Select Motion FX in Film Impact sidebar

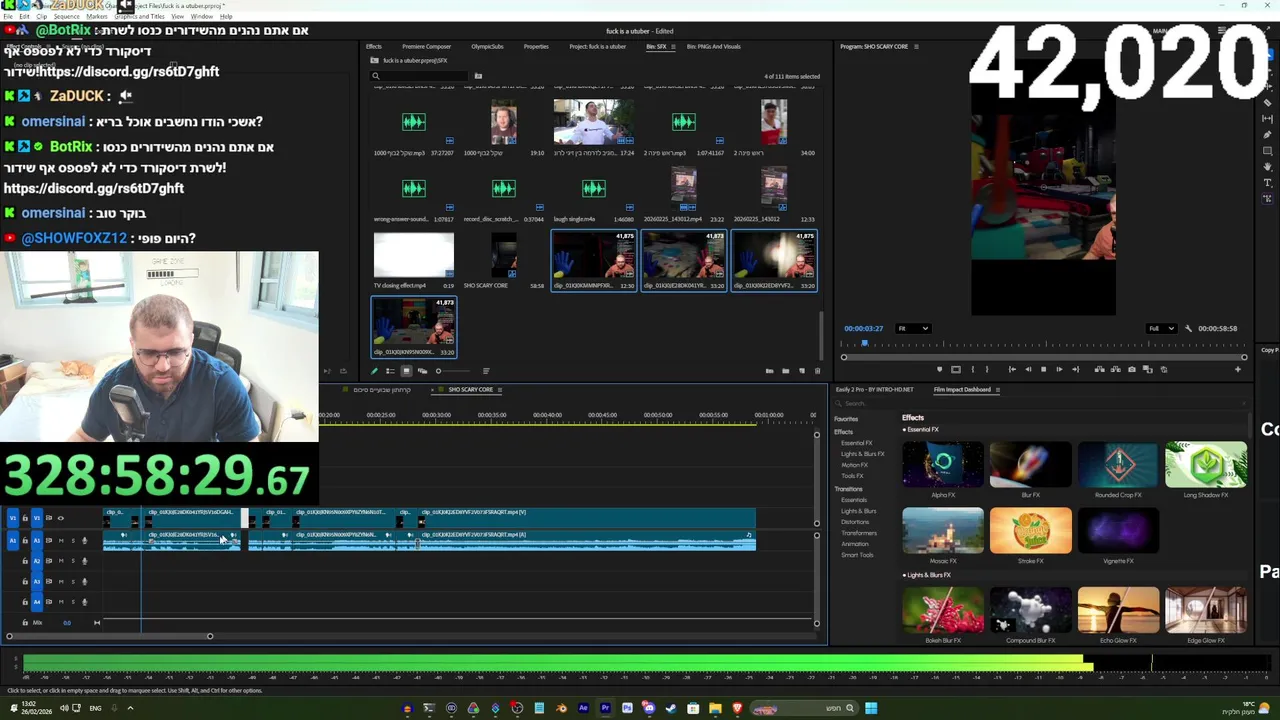pyautogui.click(x=854, y=465)
